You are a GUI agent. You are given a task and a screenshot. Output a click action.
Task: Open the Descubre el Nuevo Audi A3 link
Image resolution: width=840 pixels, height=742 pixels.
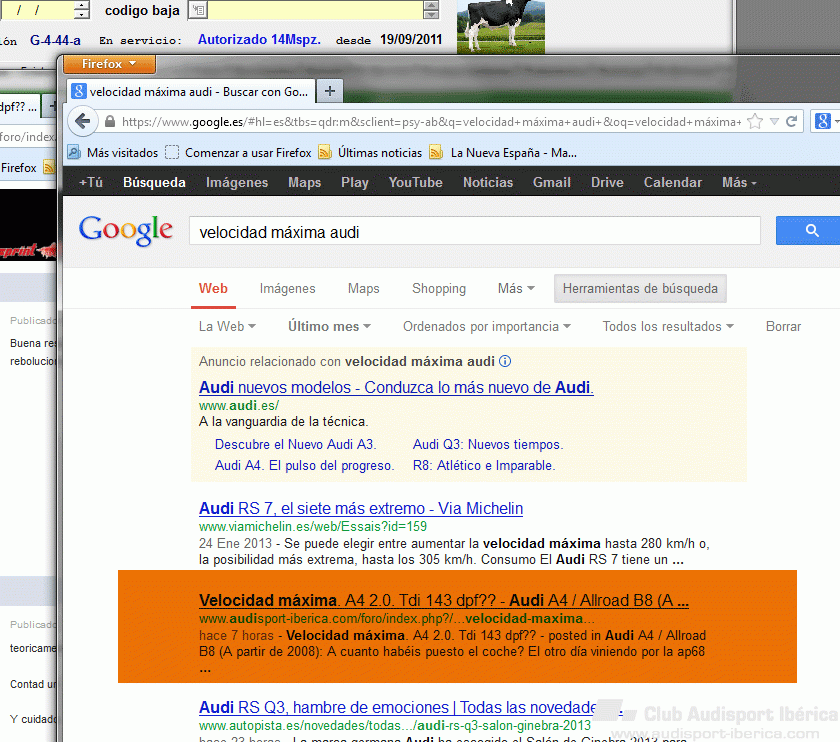(295, 444)
